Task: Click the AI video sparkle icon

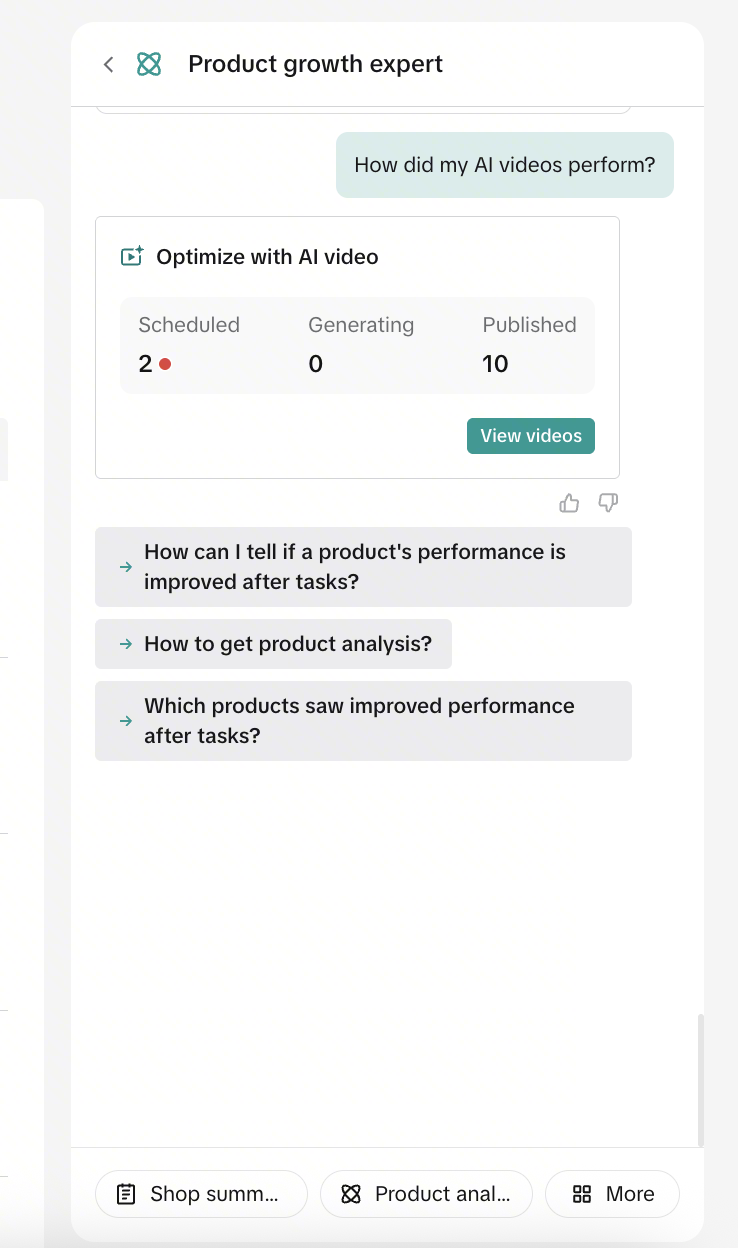Action: coord(132,257)
